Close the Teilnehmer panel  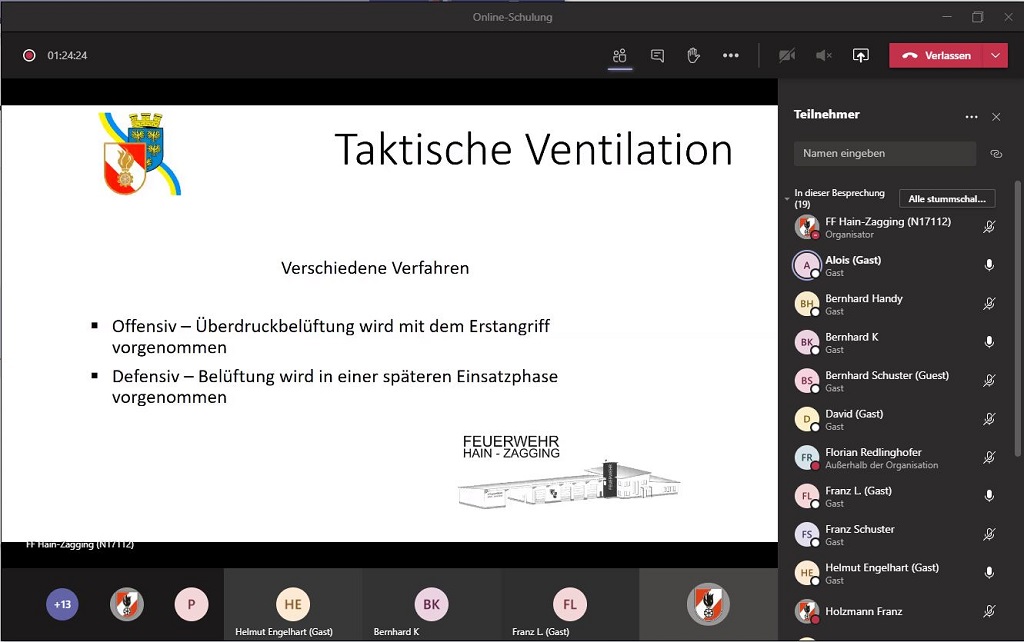pos(996,117)
